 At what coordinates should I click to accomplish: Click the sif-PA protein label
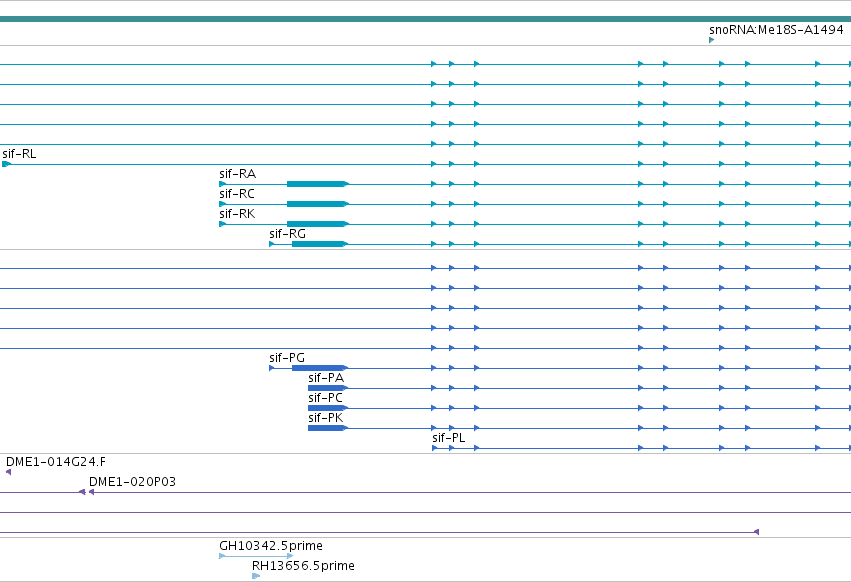click(326, 378)
